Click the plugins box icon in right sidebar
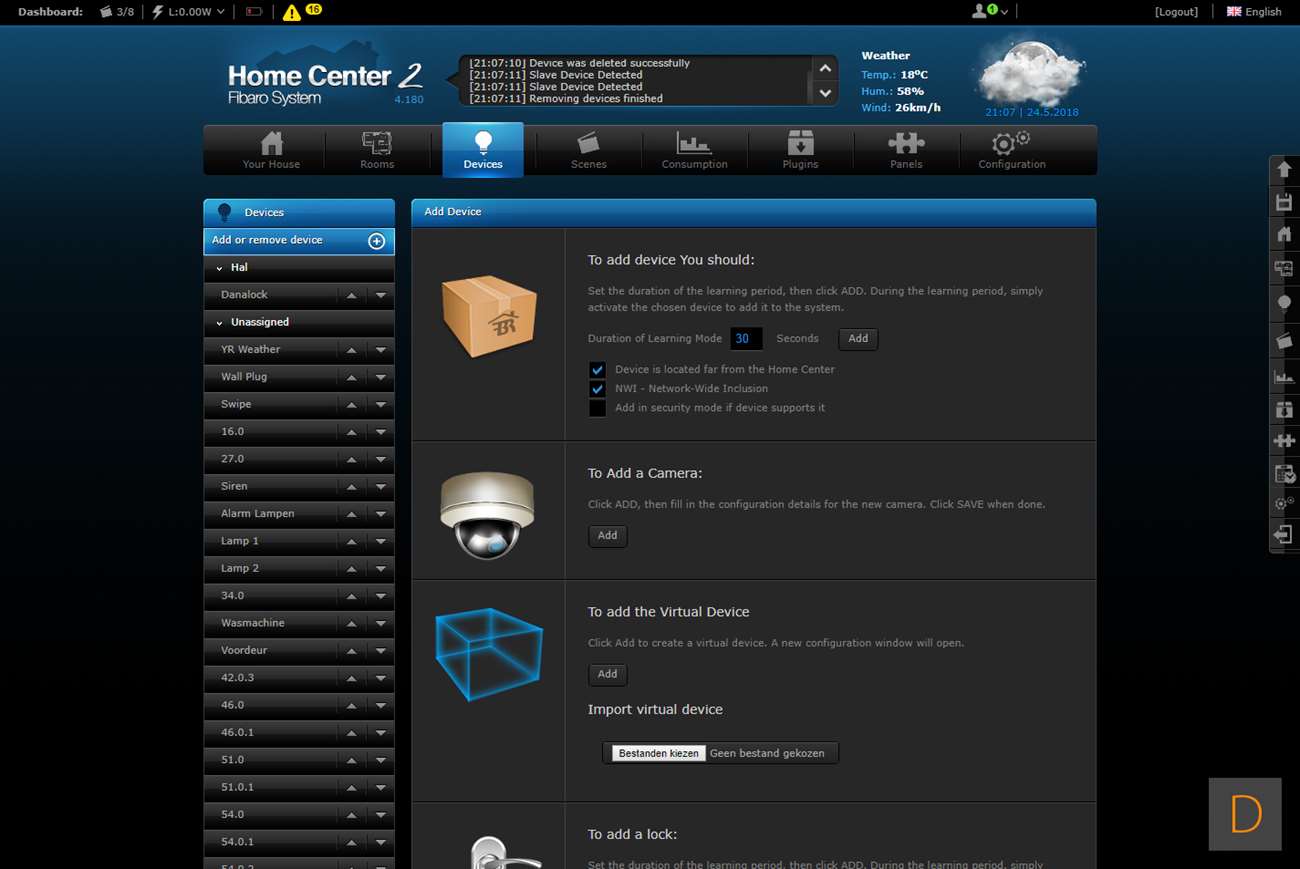 pyautogui.click(x=1284, y=409)
